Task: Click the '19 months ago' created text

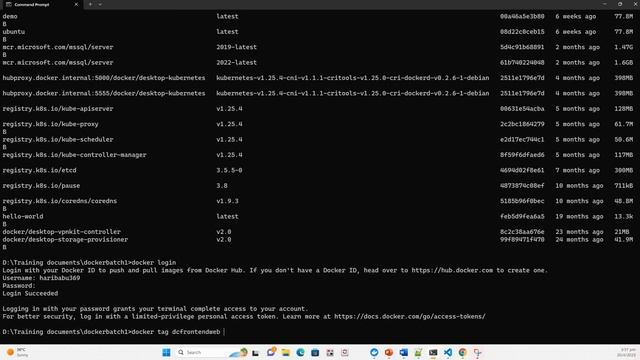Action: click(579, 216)
